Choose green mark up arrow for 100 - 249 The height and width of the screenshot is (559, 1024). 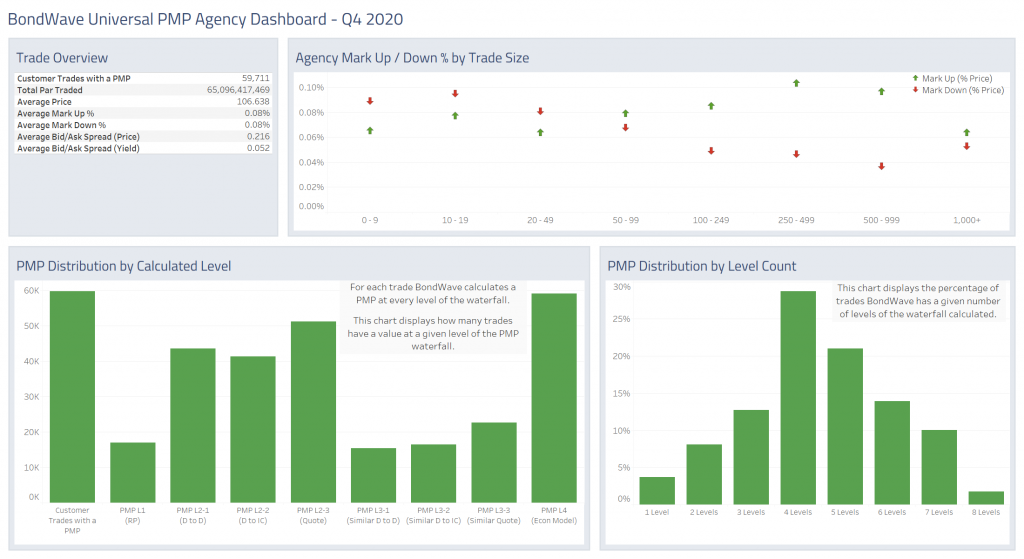(x=711, y=106)
